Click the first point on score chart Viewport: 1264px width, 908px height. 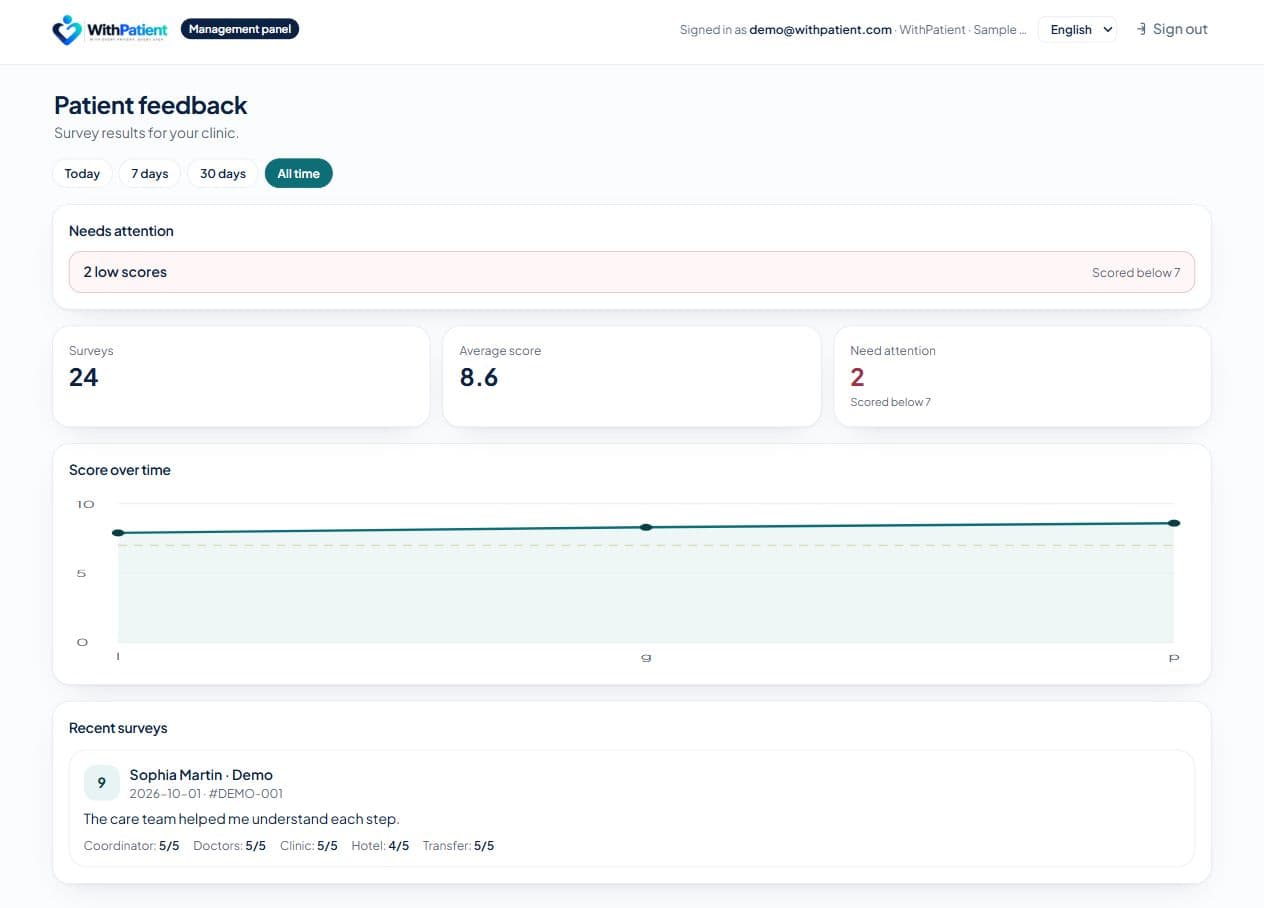click(x=118, y=533)
